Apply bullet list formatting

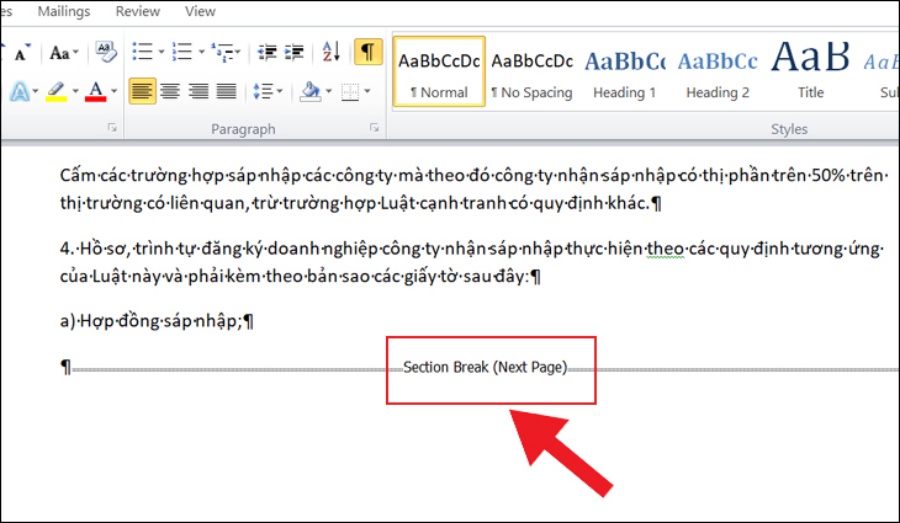click(x=143, y=52)
